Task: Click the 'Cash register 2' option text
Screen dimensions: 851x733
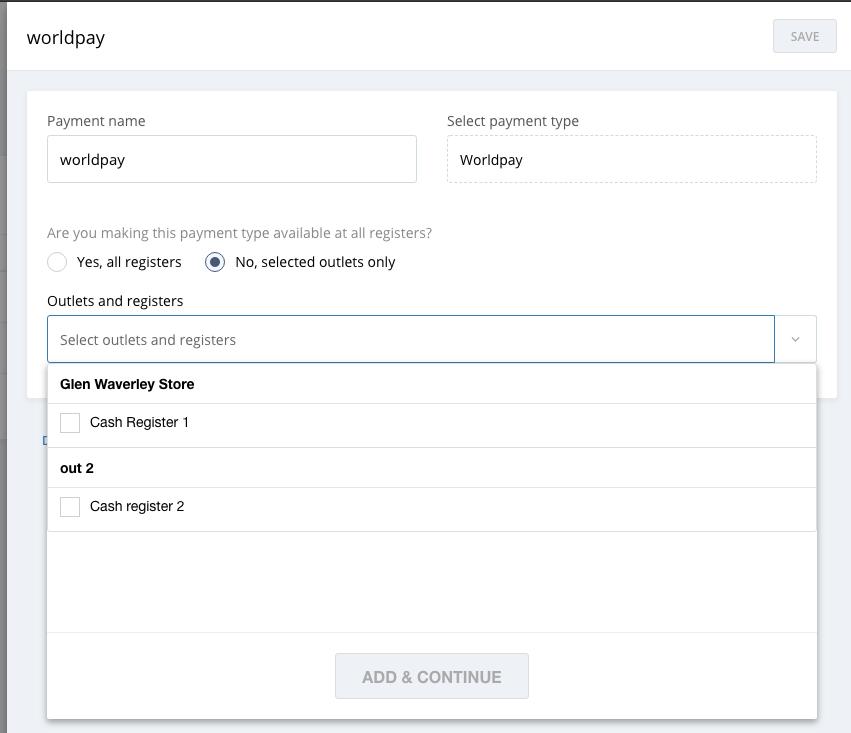Action: [137, 507]
